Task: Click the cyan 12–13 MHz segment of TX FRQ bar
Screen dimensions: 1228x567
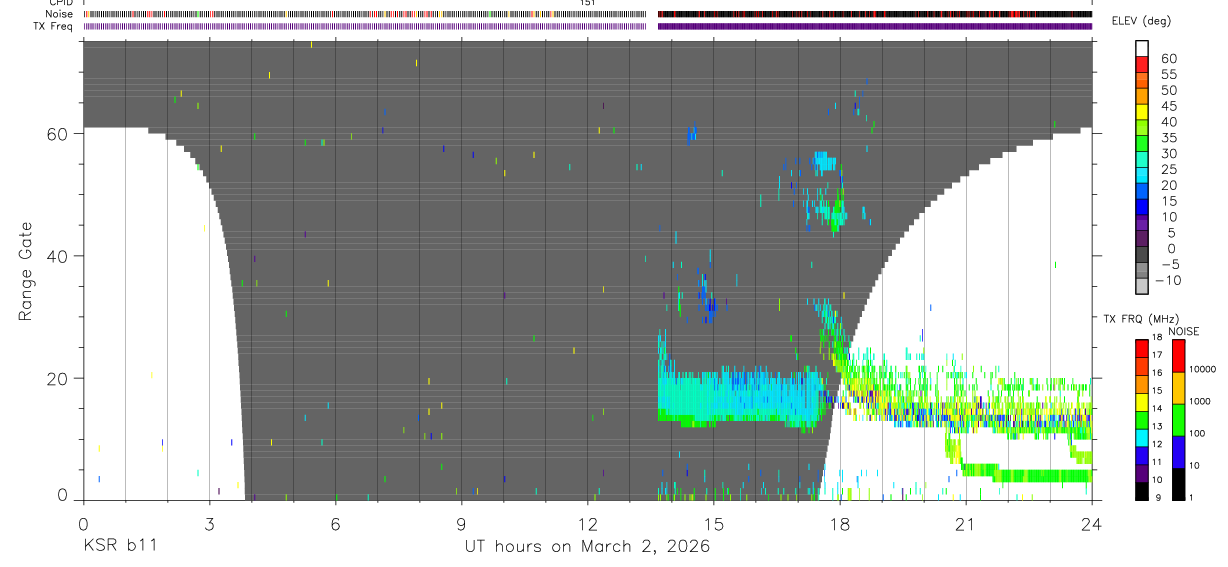Action: coord(1142,436)
